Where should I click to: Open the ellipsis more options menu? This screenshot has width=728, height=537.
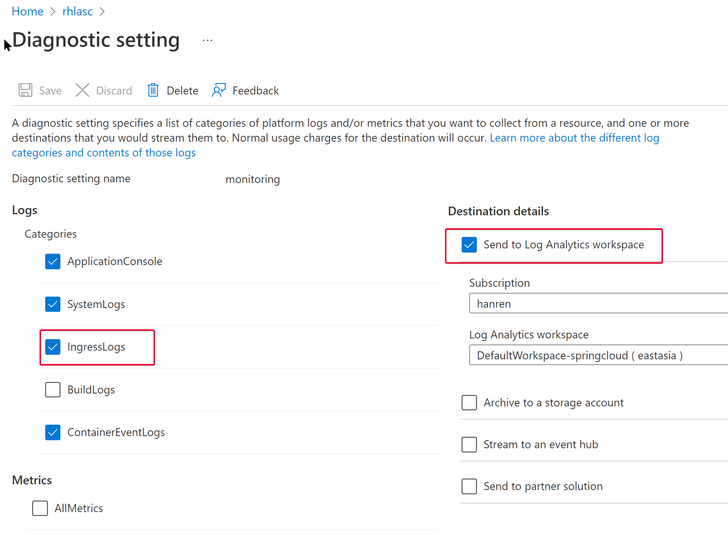[207, 41]
